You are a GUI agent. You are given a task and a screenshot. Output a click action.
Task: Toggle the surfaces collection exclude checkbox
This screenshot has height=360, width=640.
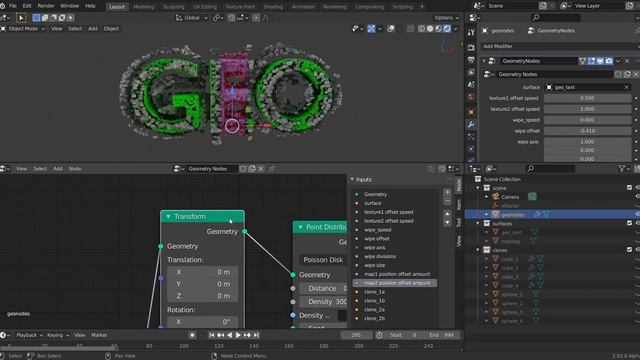tap(629, 223)
